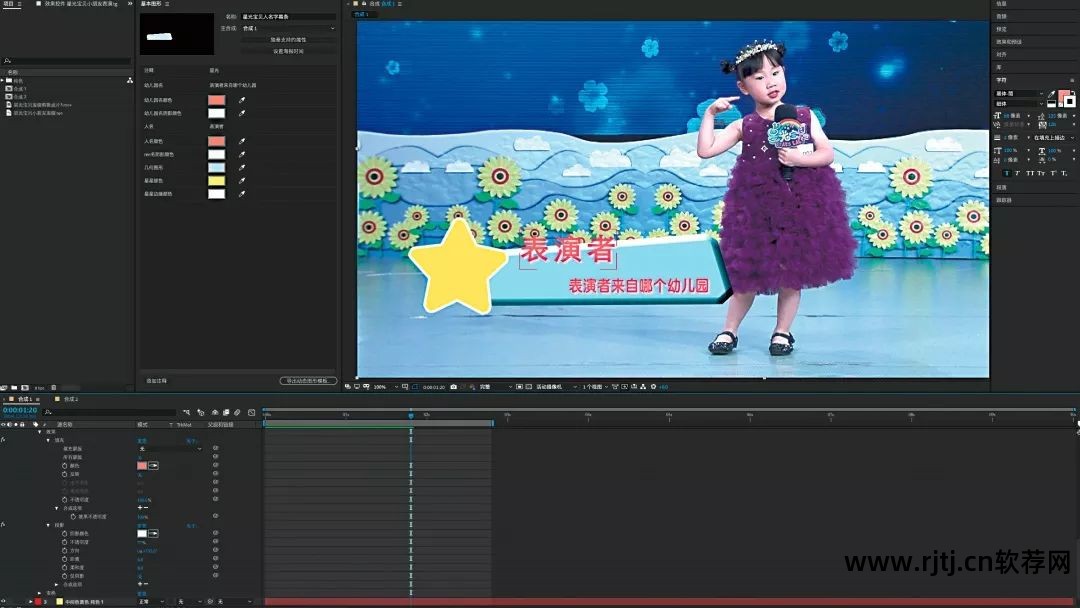
Task: Enable frame blending for the composition
Action: [x=201, y=412]
